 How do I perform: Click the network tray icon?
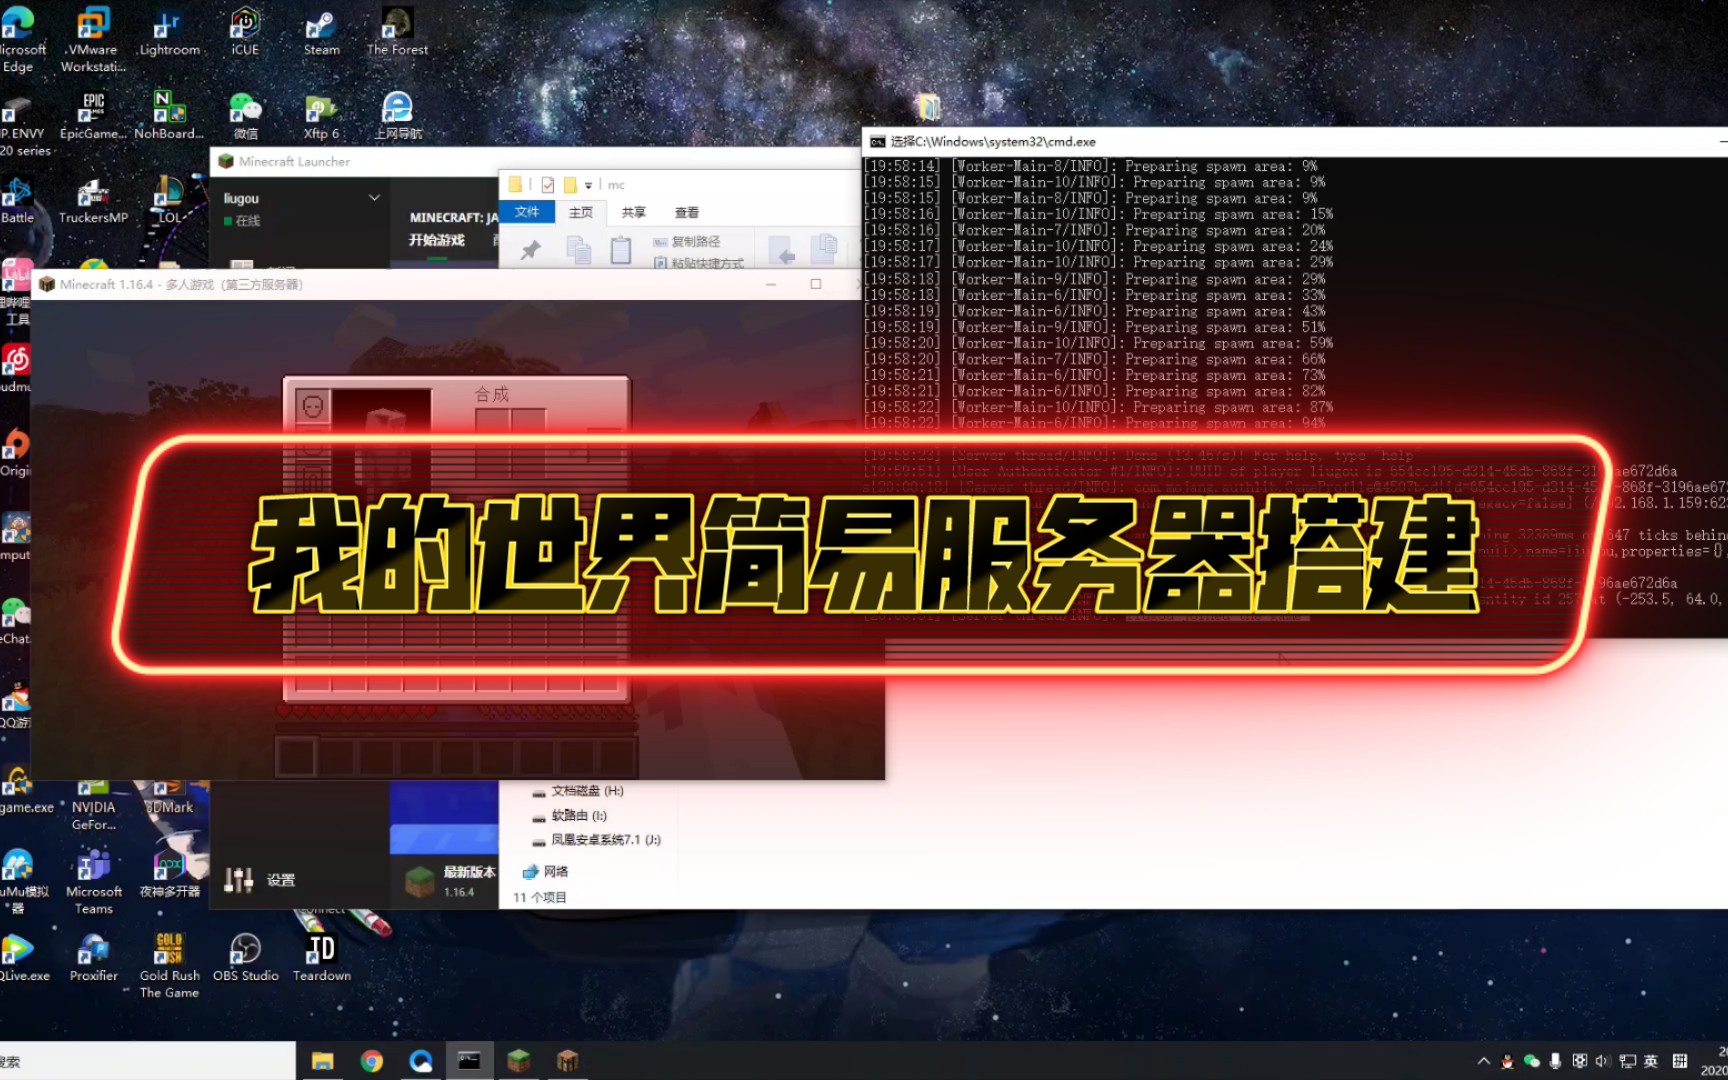point(1627,1062)
